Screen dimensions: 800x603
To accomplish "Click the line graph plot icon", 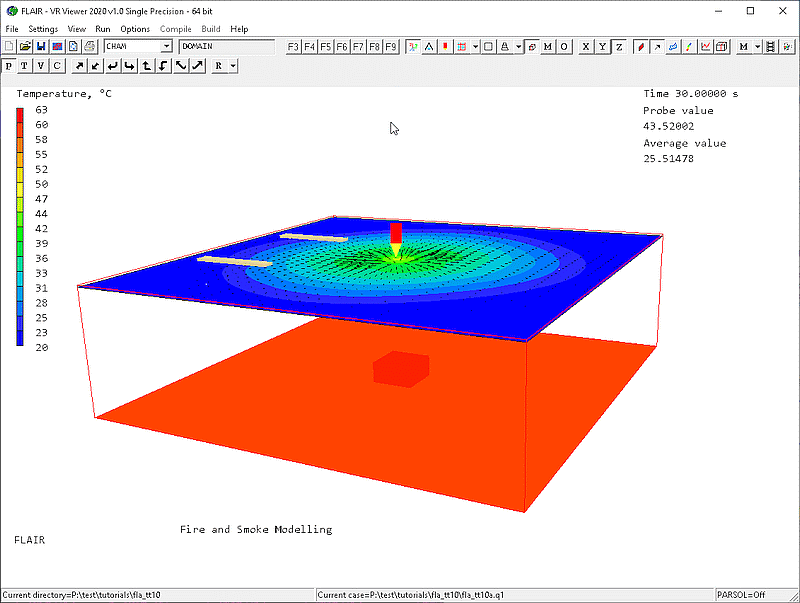I will point(706,46).
